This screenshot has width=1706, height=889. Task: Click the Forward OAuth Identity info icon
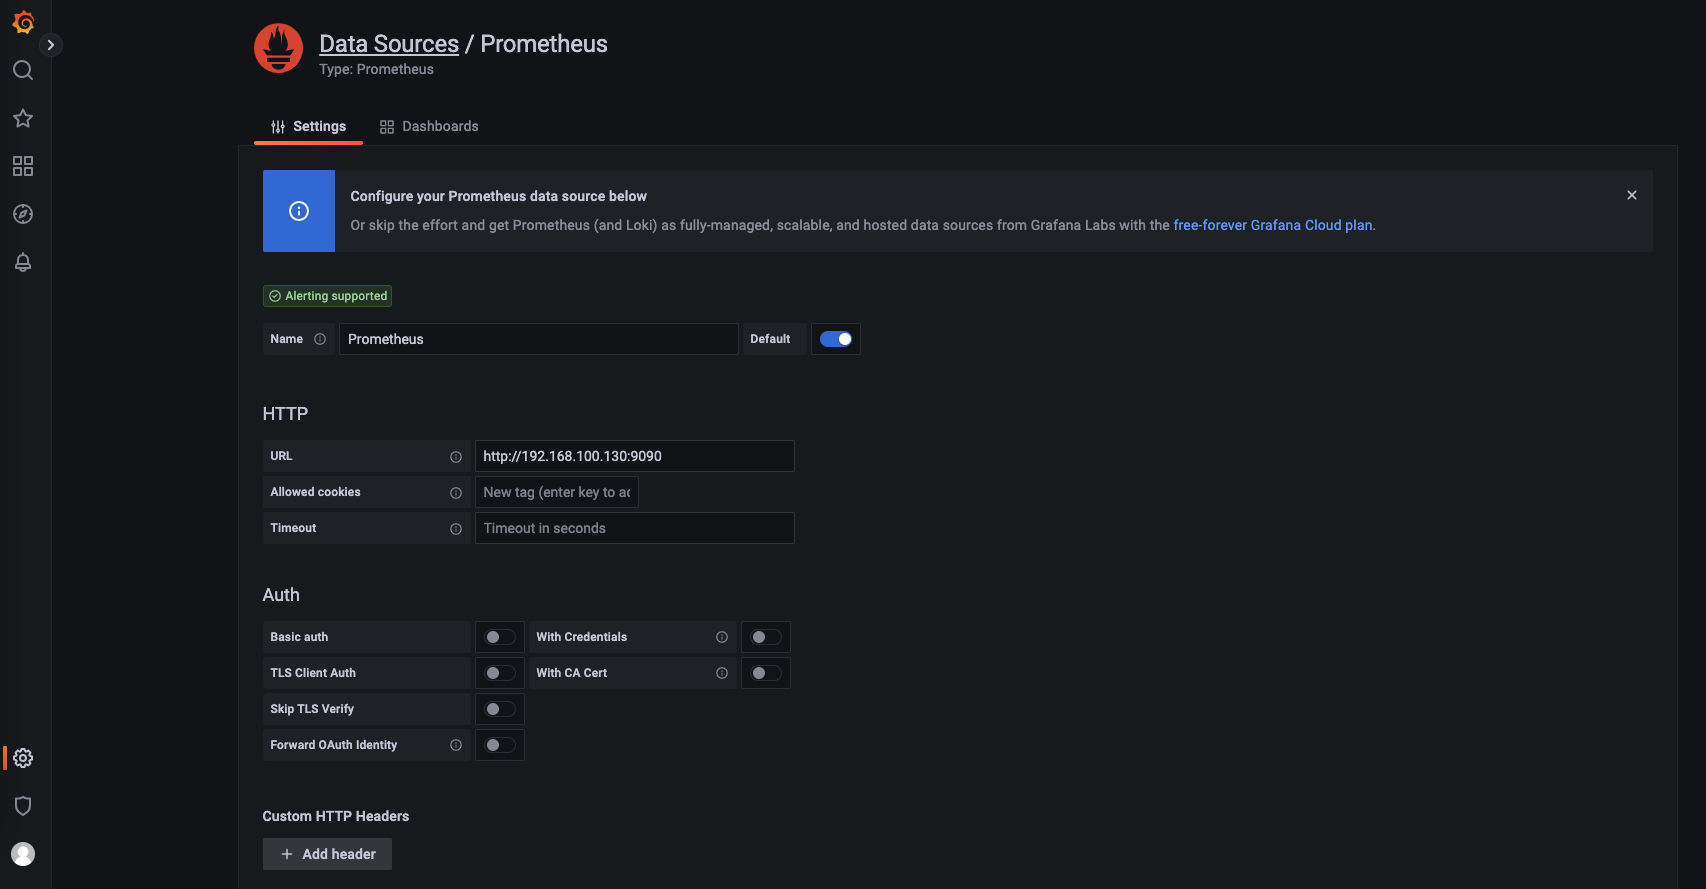pyautogui.click(x=456, y=745)
